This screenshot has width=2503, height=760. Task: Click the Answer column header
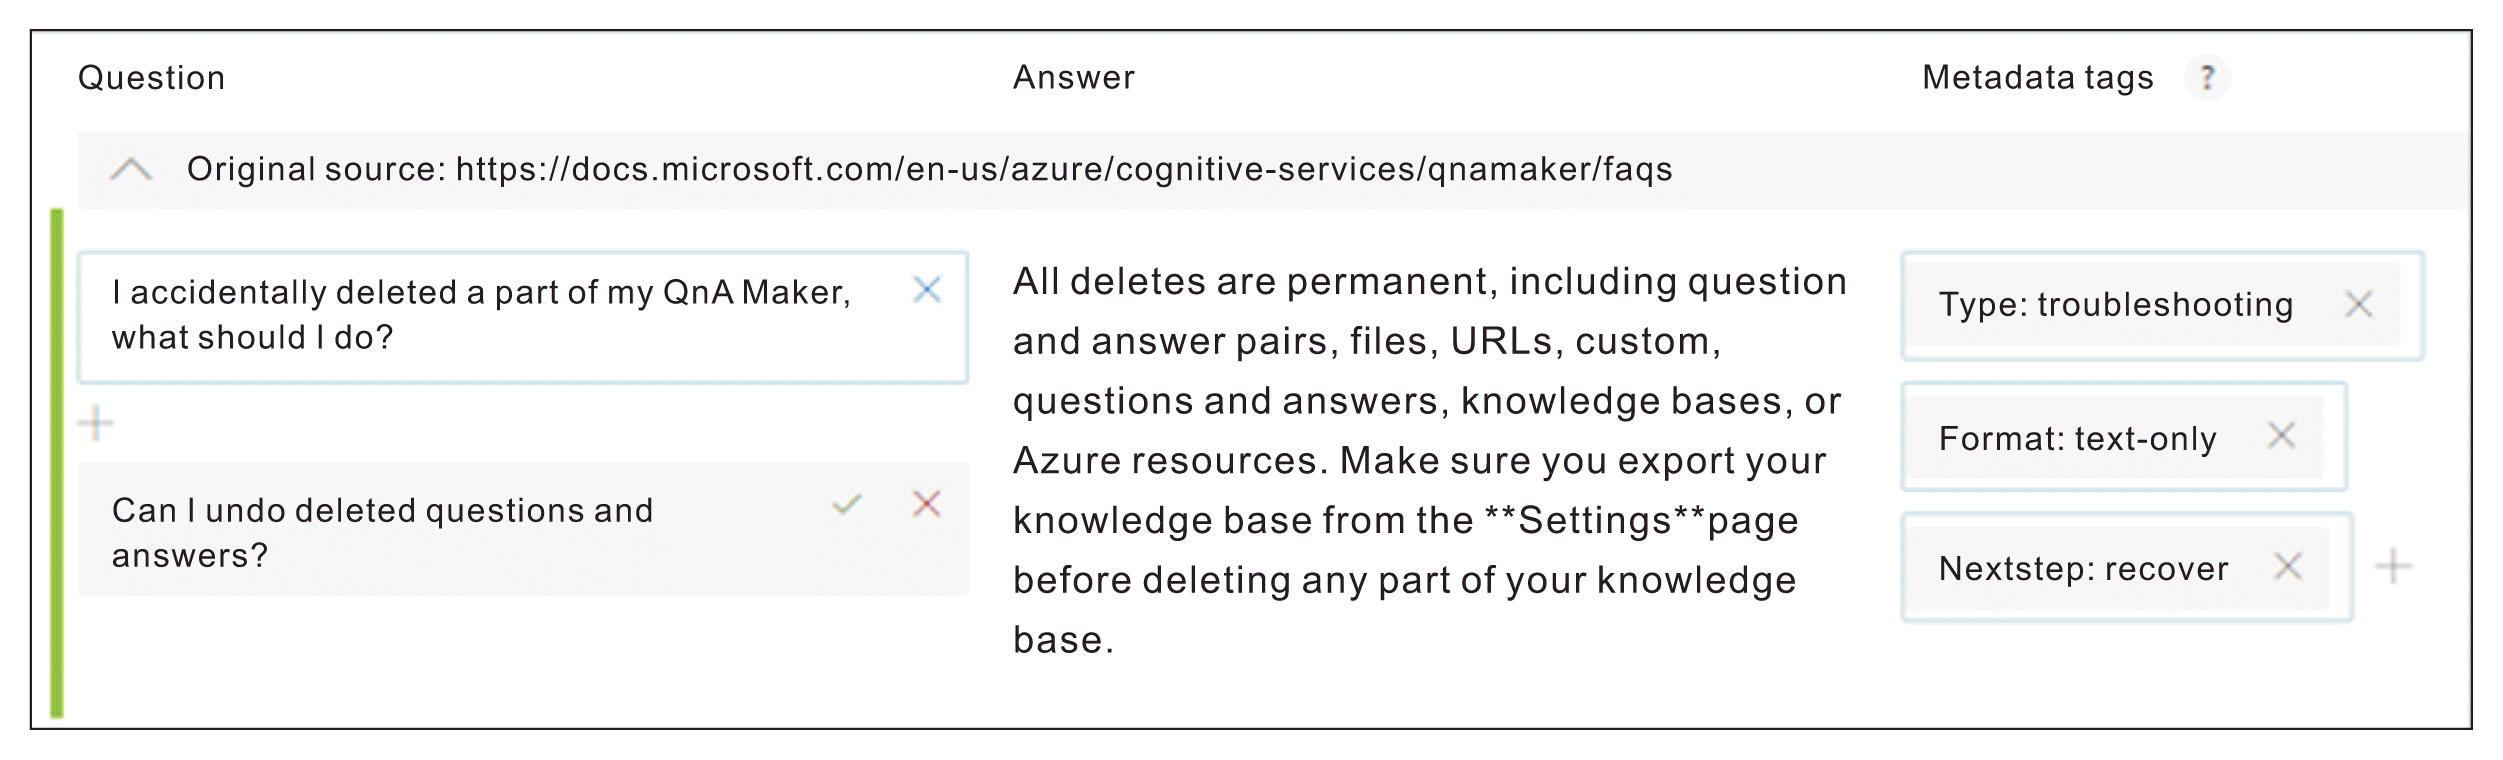1073,77
